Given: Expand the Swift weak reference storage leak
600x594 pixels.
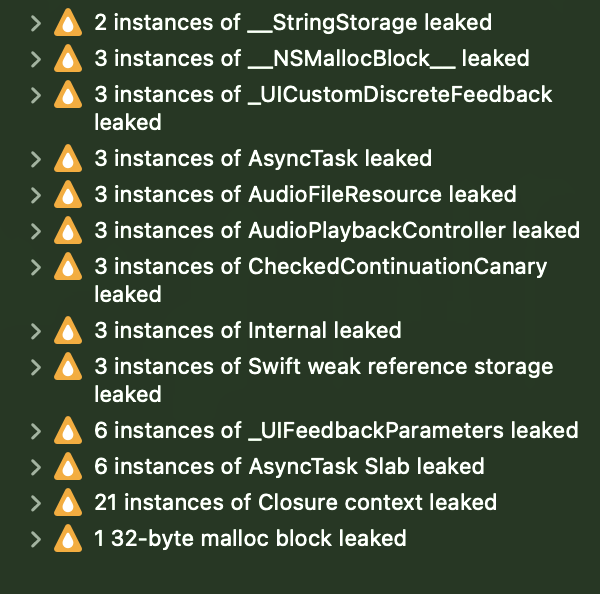Looking at the screenshot, I should tap(36, 368).
